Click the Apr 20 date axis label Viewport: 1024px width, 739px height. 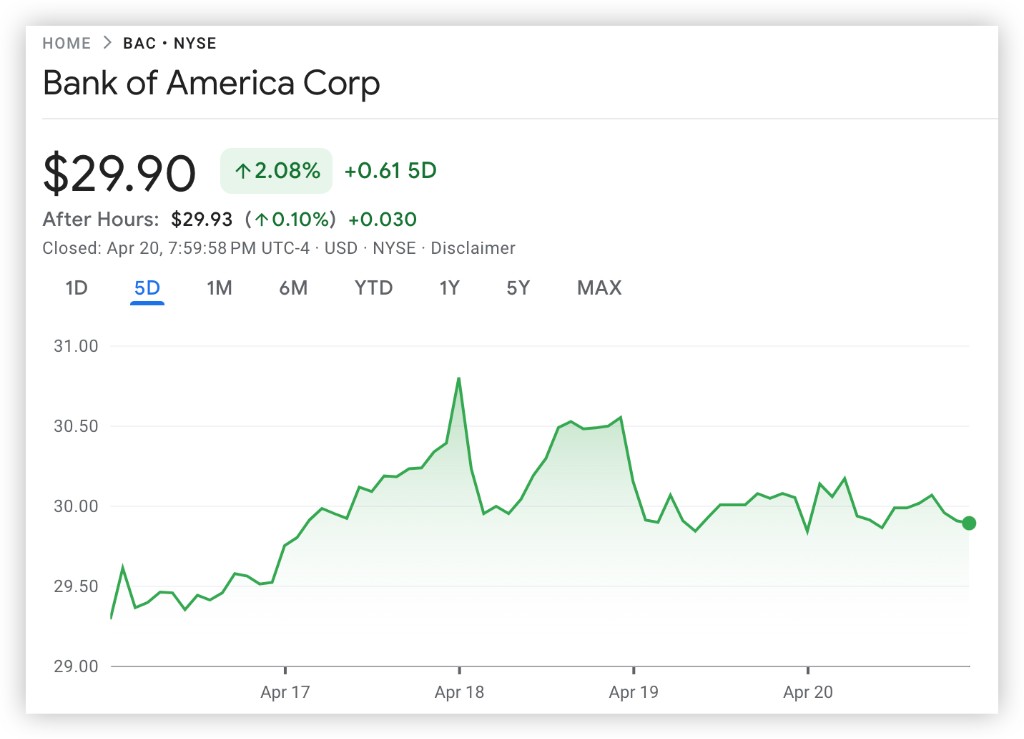808,692
